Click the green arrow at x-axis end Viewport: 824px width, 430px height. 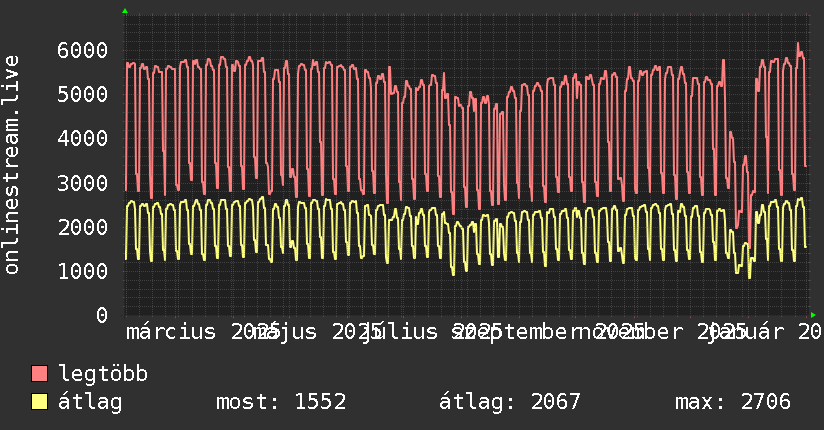(813, 315)
